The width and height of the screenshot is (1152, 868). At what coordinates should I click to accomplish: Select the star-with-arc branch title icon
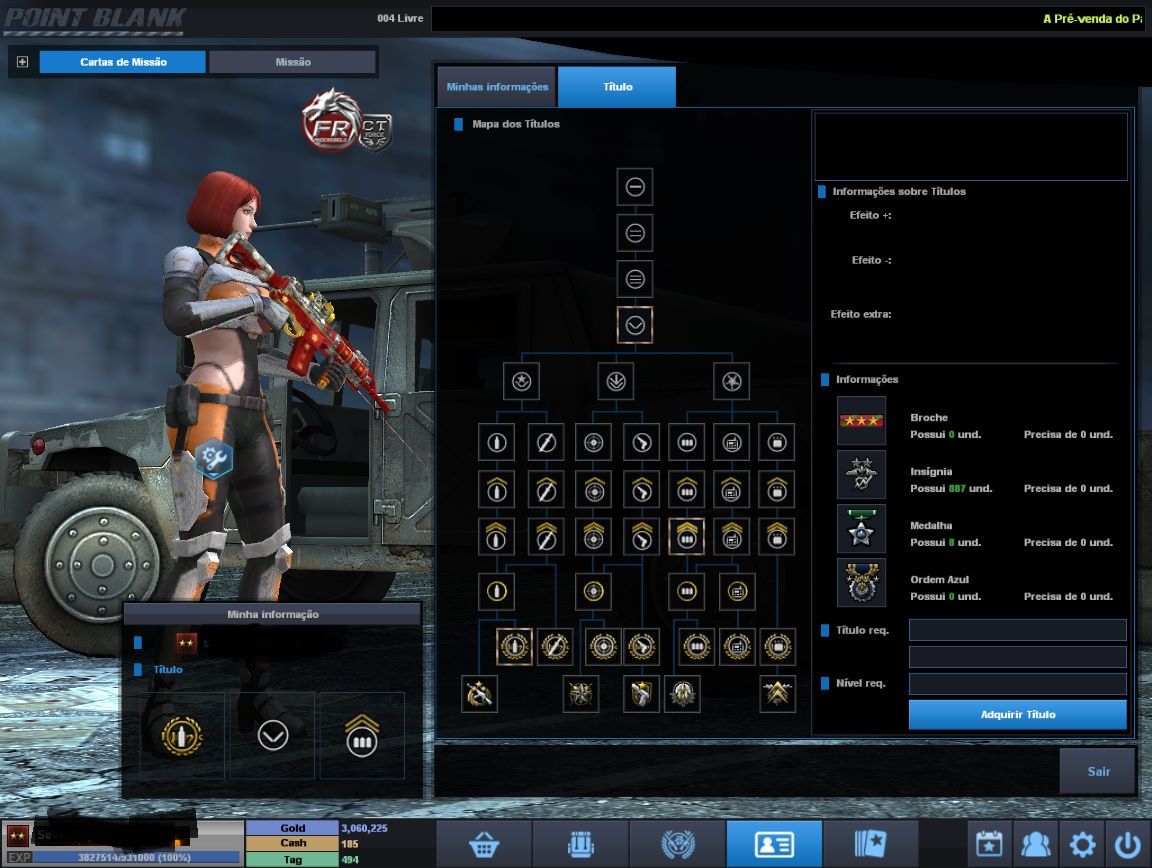pos(522,381)
